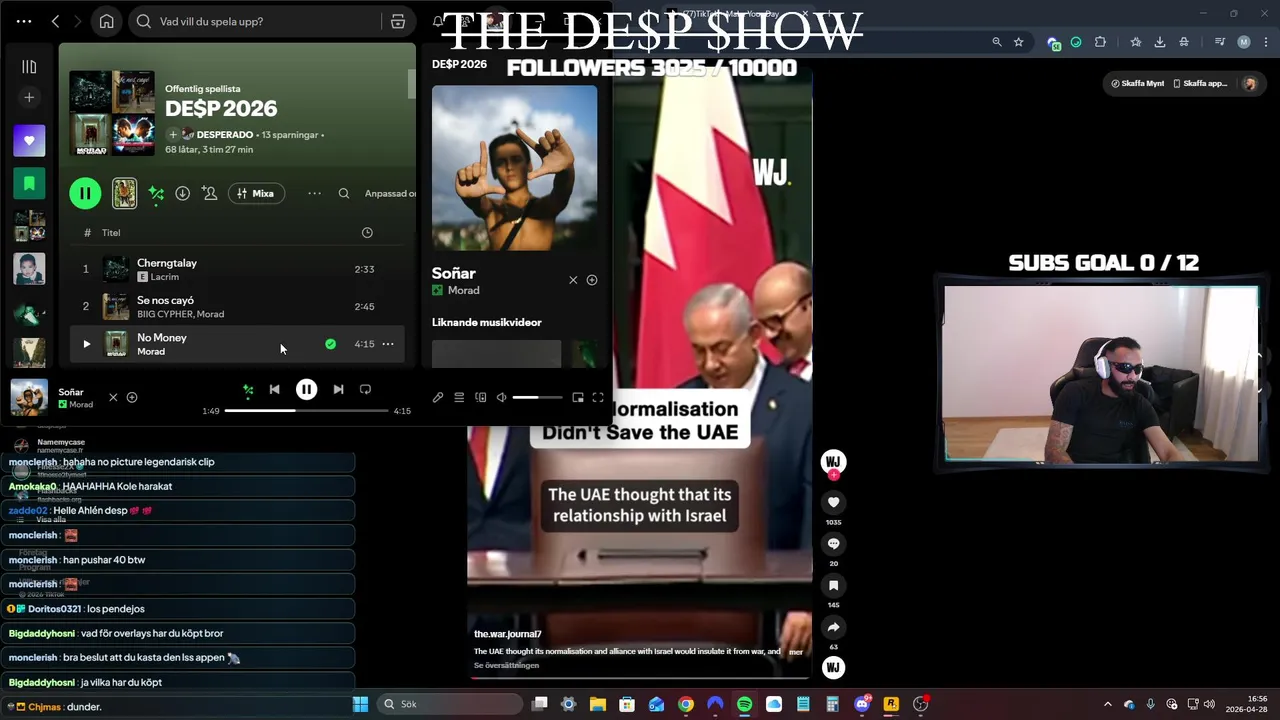Viewport: 1280px width, 720px height.
Task: Skip to previous track
Action: [x=274, y=389]
